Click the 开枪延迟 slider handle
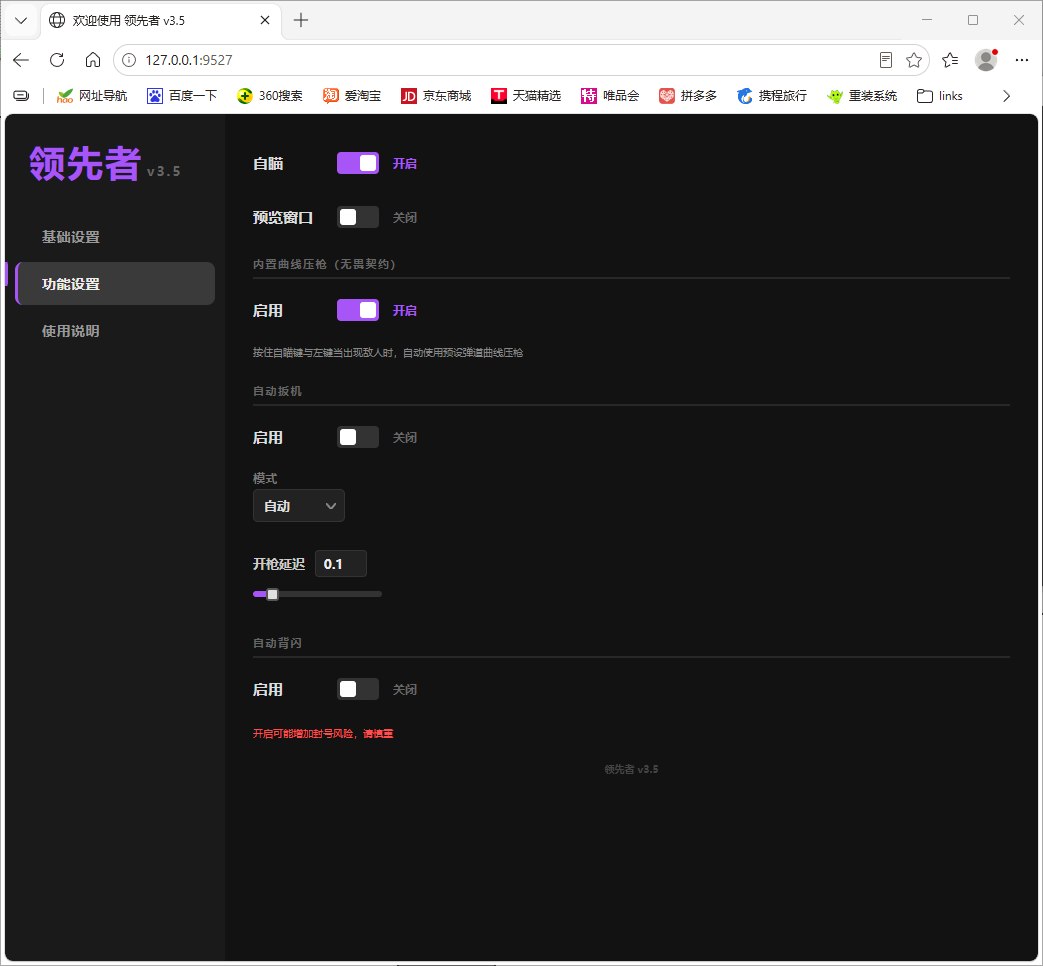The image size is (1043, 966). [x=273, y=594]
